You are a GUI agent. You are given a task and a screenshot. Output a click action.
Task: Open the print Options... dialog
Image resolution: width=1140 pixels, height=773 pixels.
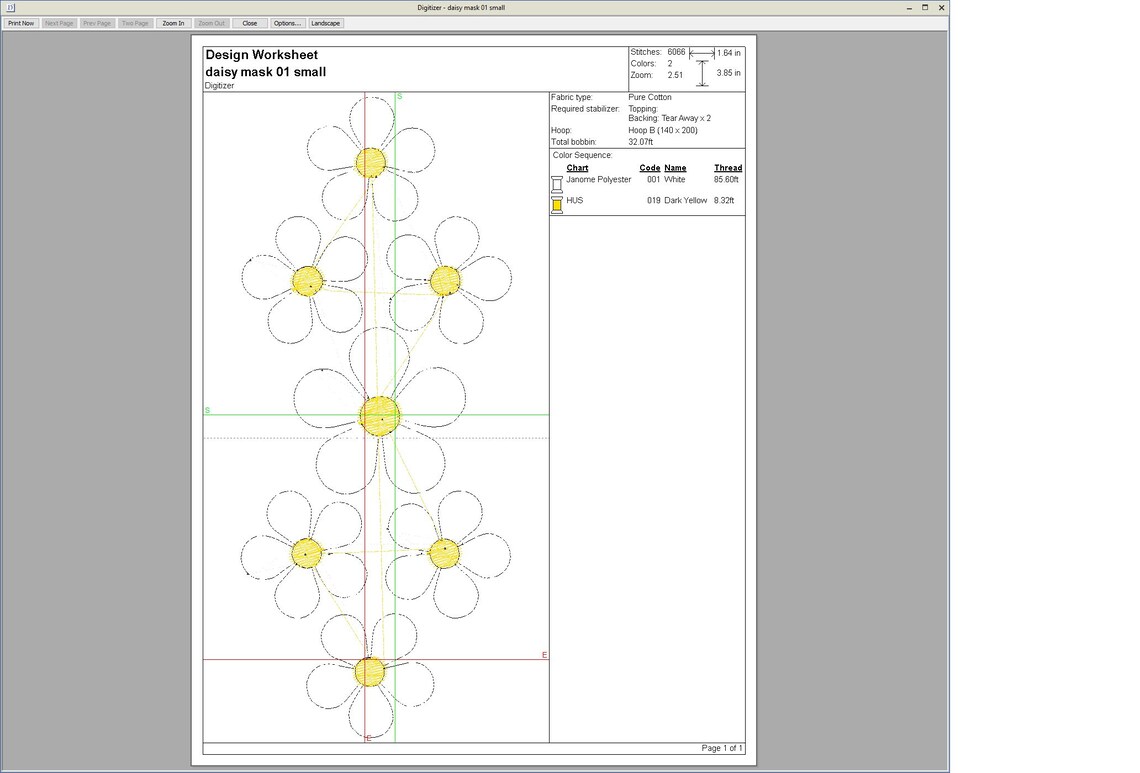(x=287, y=23)
